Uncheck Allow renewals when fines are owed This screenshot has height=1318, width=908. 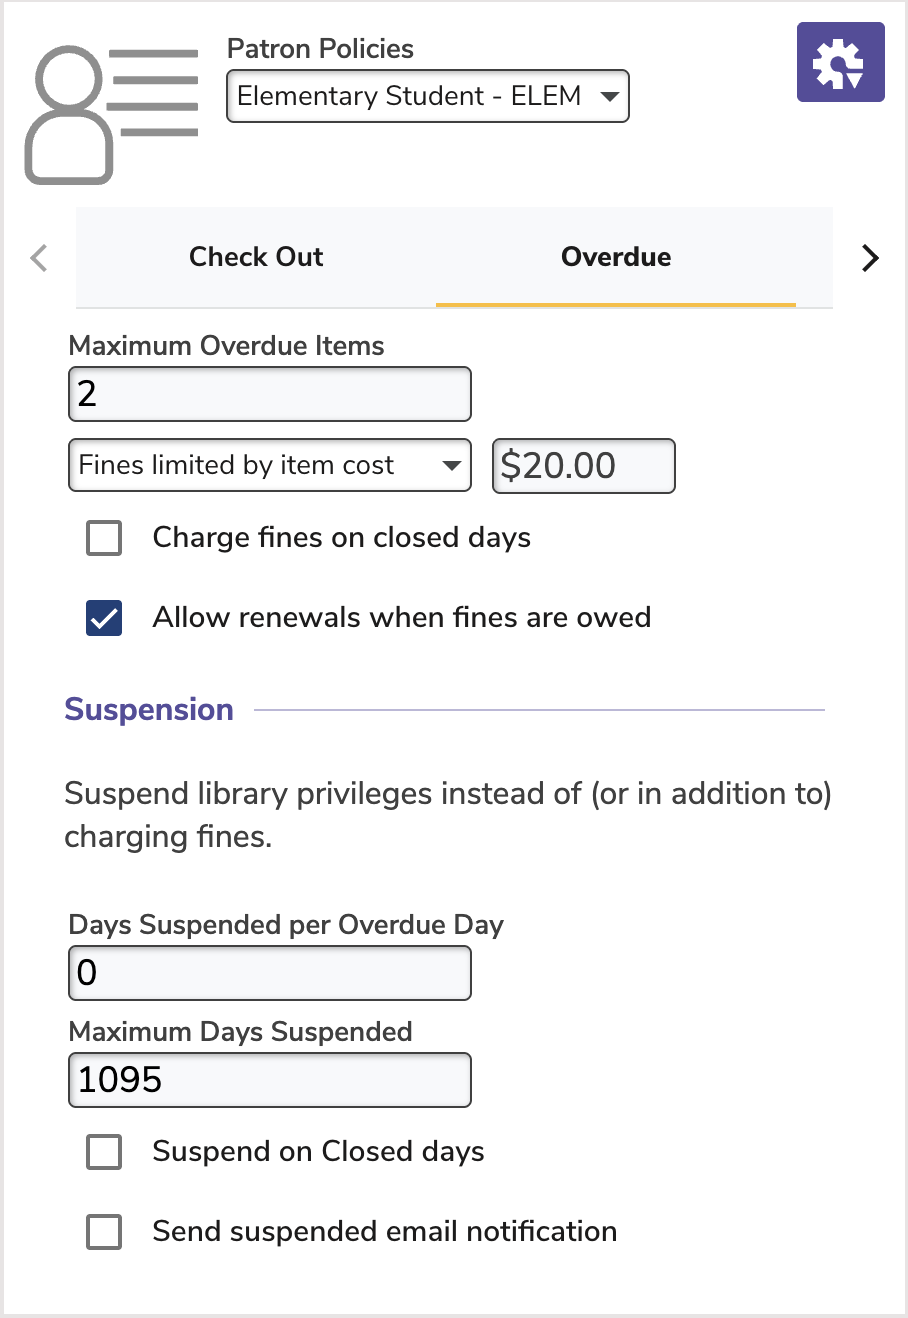click(104, 618)
